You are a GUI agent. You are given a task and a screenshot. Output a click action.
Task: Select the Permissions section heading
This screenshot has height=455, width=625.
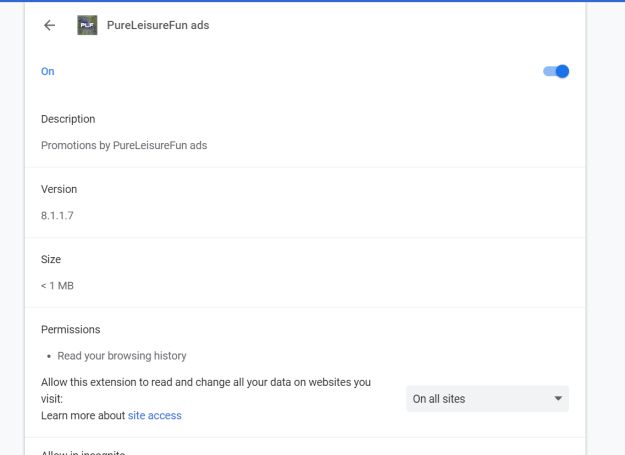(71, 329)
